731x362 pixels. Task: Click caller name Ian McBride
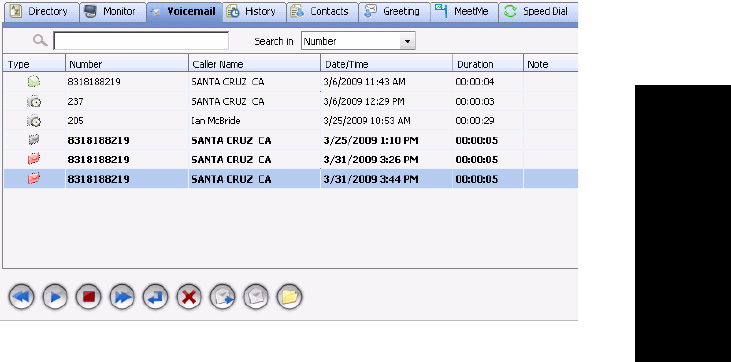[x=216, y=121]
